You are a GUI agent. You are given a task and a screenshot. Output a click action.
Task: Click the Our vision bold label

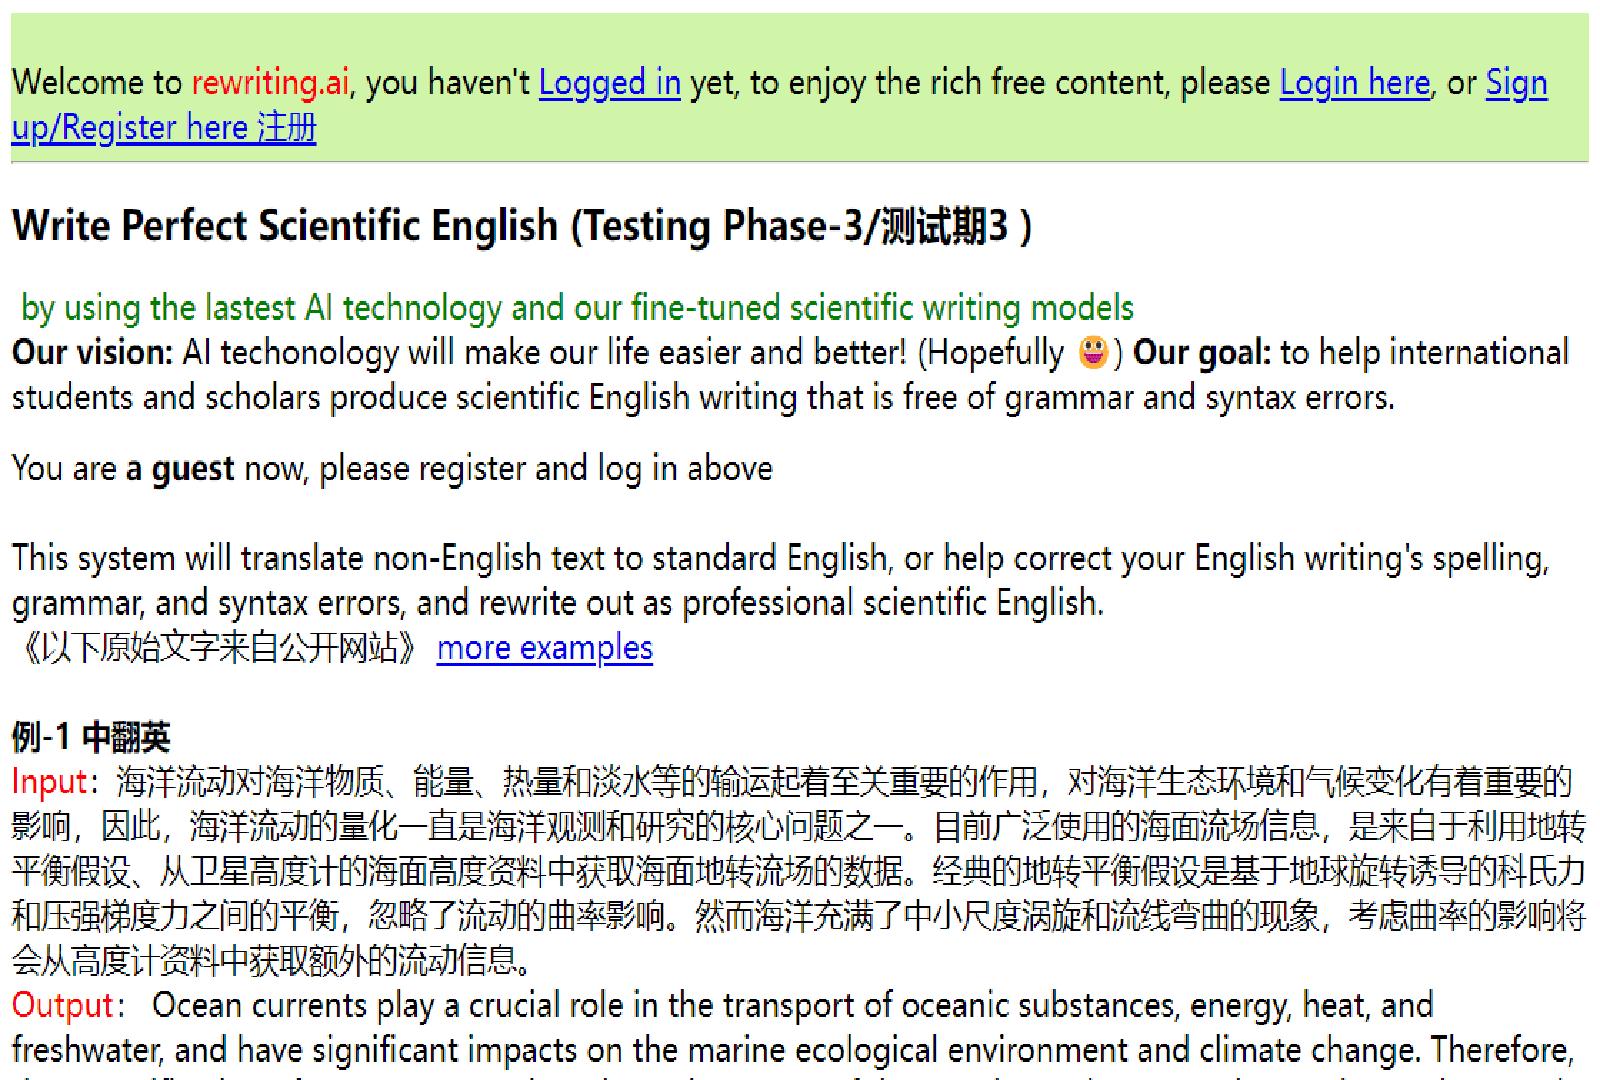[90, 352]
